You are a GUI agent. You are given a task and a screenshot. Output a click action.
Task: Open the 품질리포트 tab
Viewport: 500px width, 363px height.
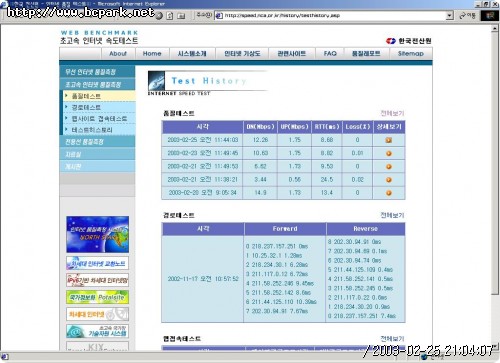pyautogui.click(x=366, y=54)
